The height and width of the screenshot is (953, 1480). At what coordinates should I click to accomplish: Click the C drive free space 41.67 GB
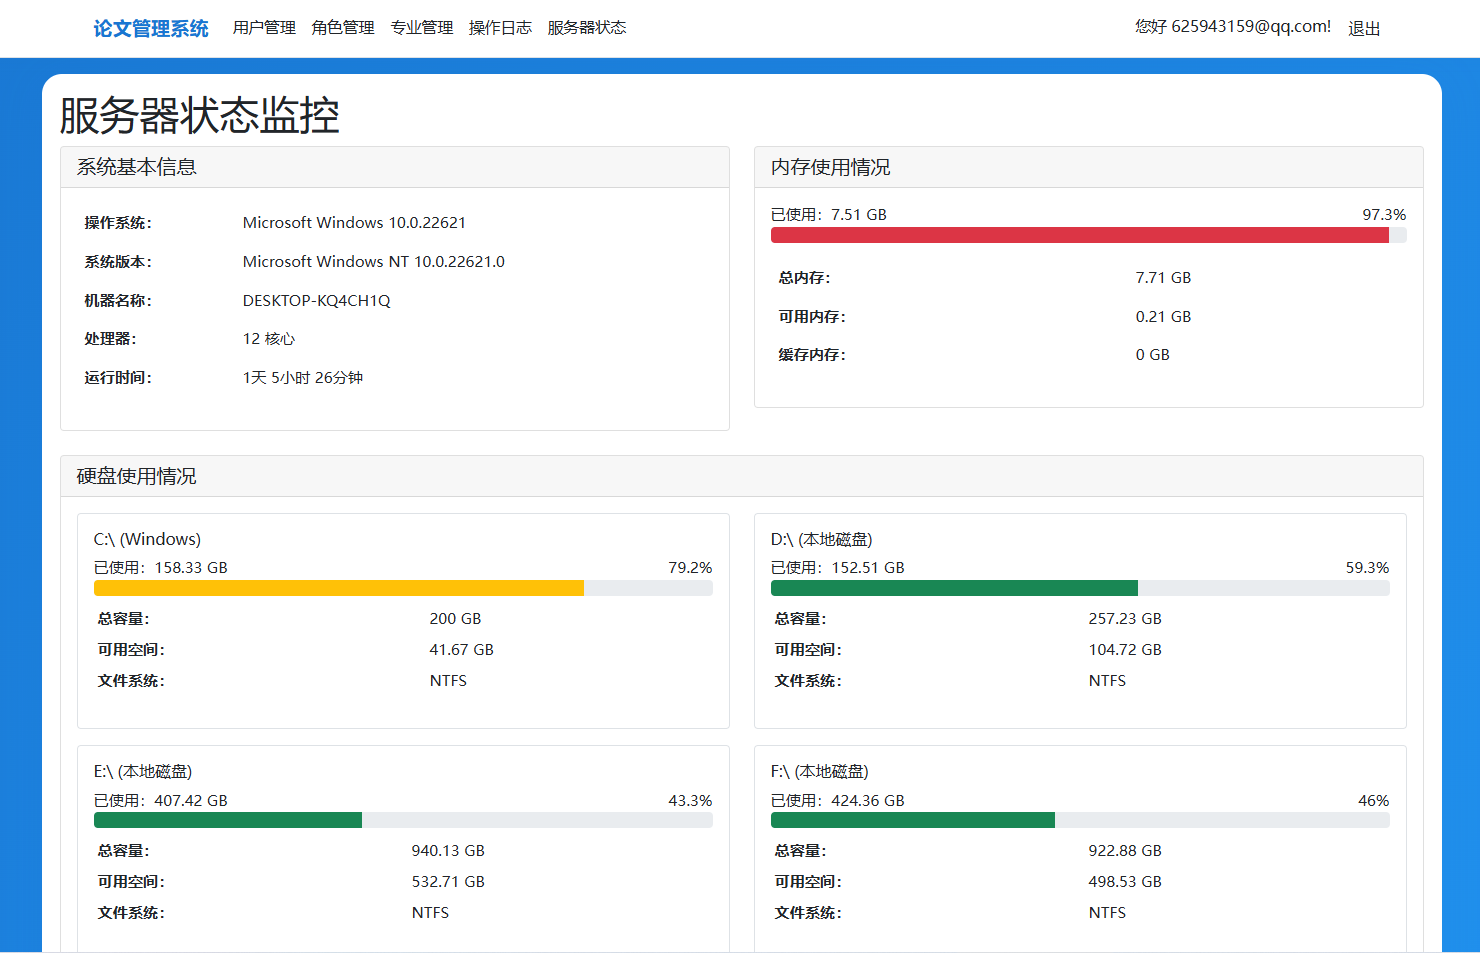coord(461,650)
